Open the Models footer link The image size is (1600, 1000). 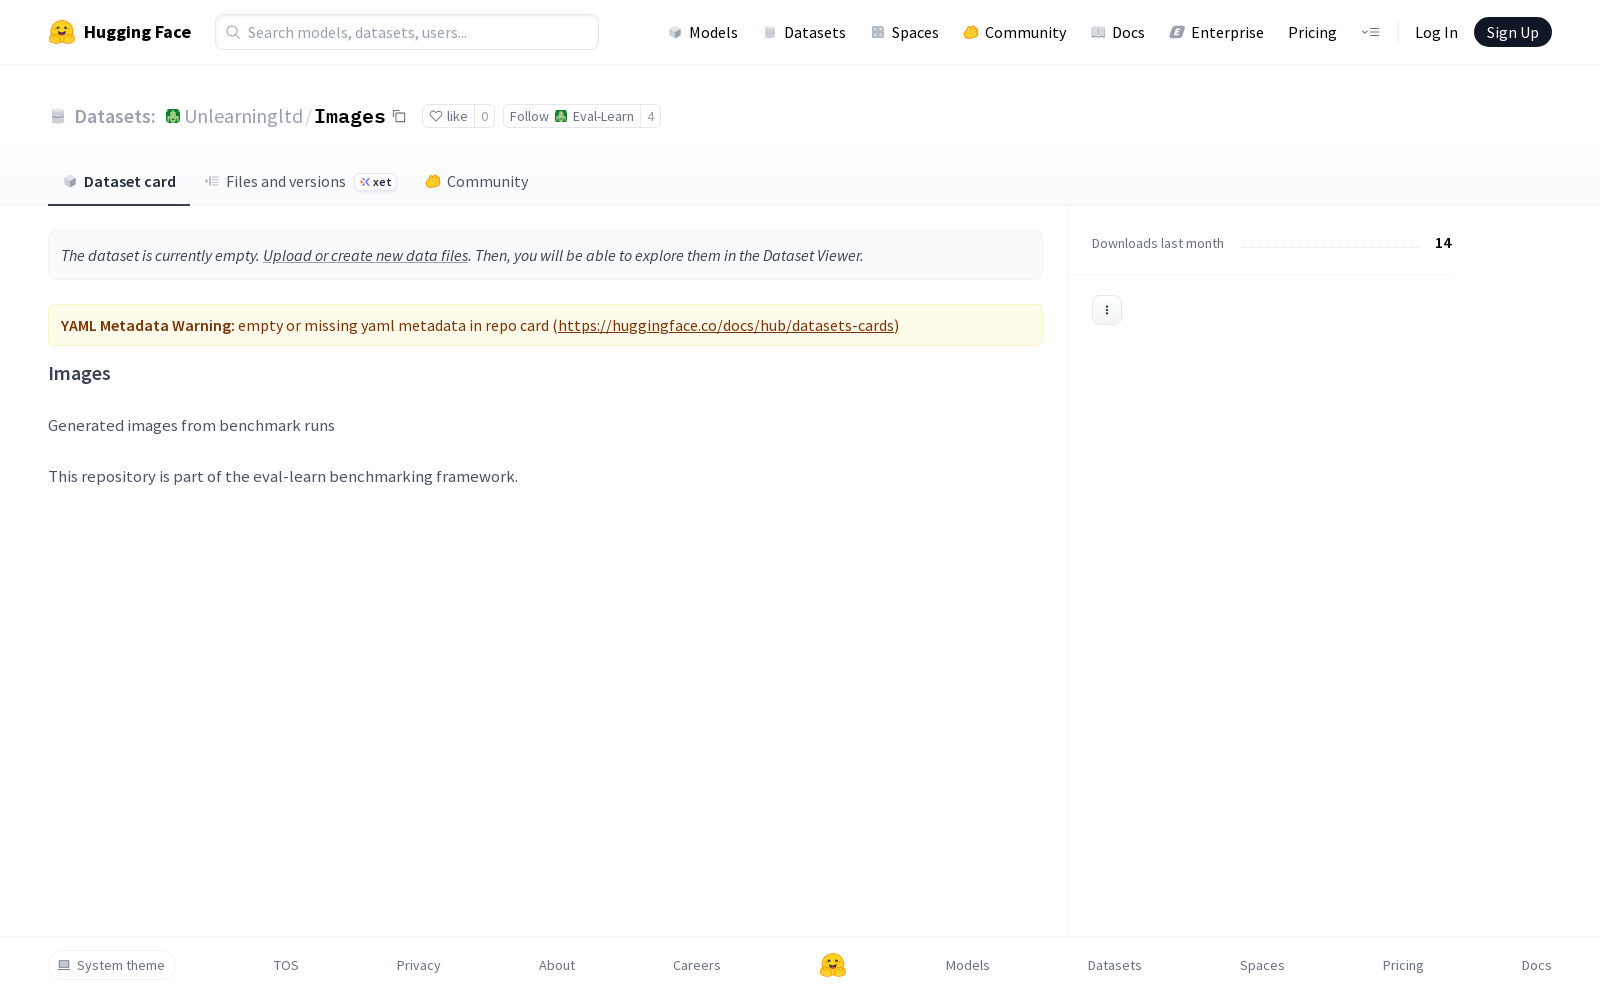coord(968,965)
